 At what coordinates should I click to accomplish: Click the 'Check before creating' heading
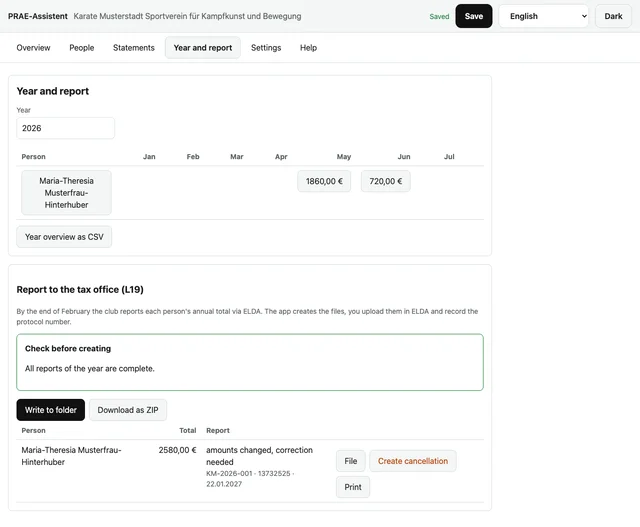[68, 348]
